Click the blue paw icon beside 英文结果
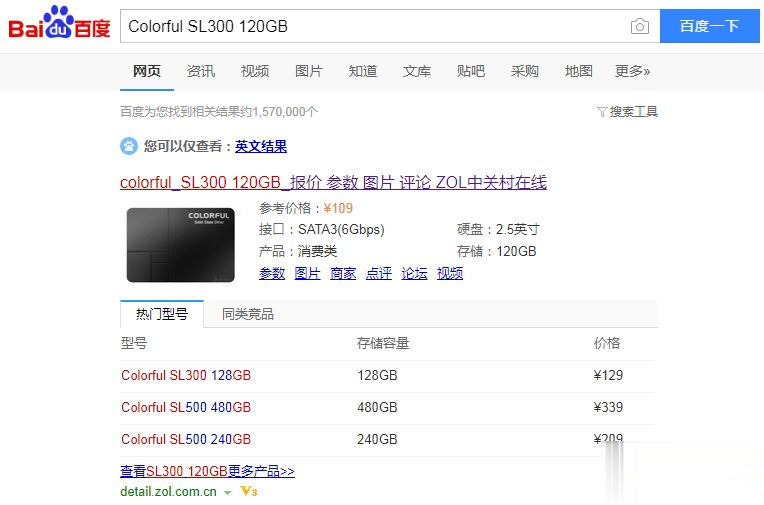This screenshot has width=764, height=505. pyautogui.click(x=129, y=146)
